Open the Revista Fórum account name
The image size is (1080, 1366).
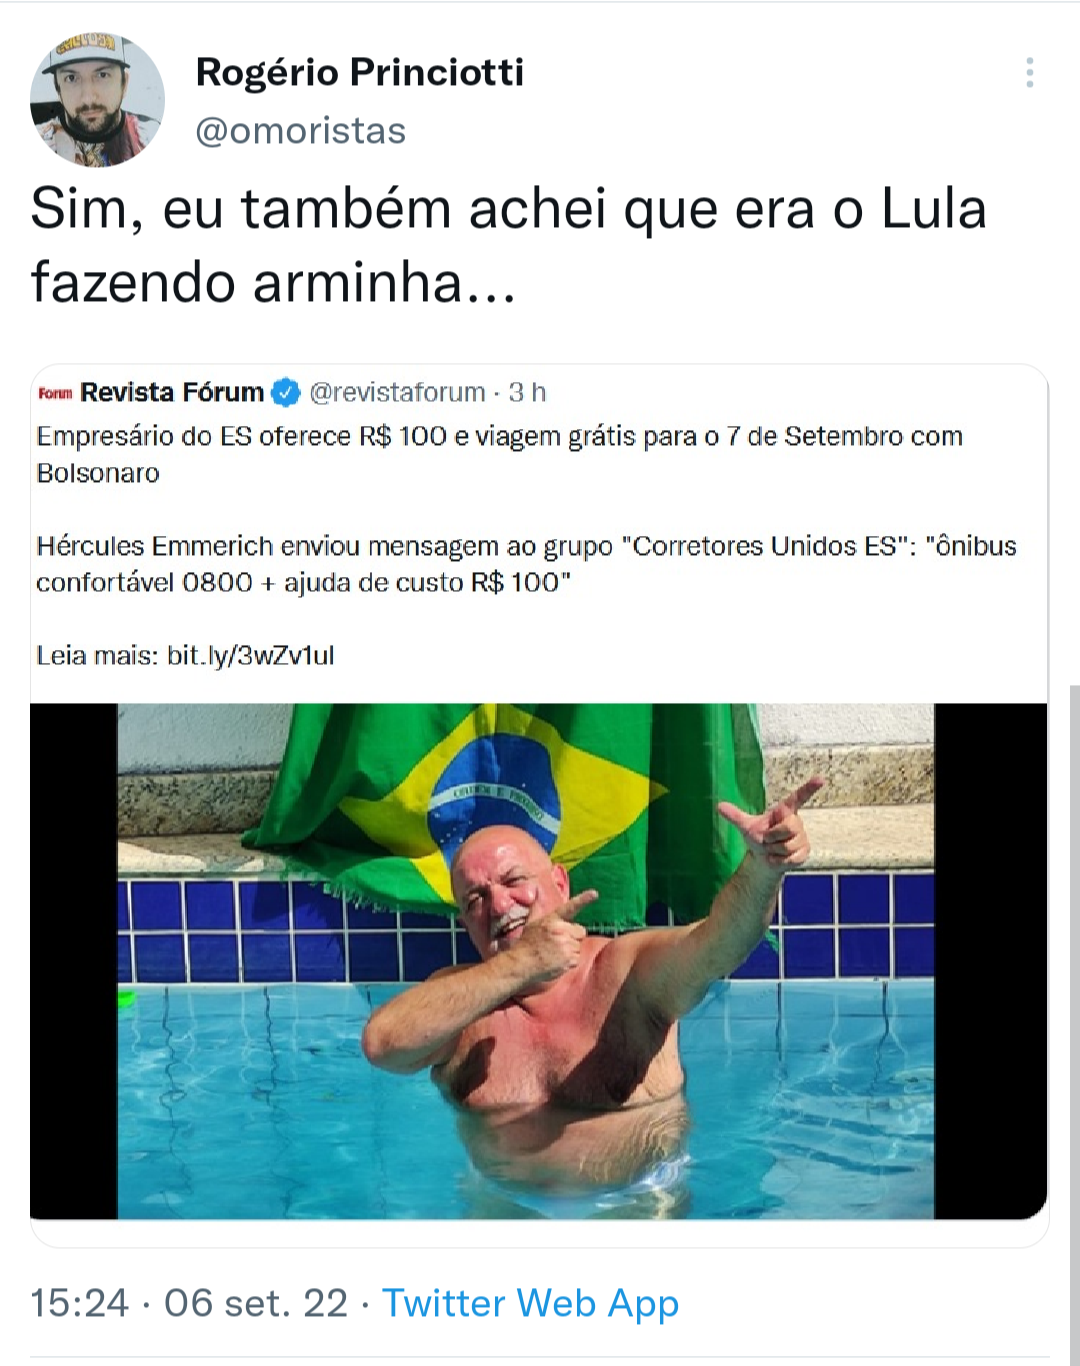pyautogui.click(x=172, y=392)
